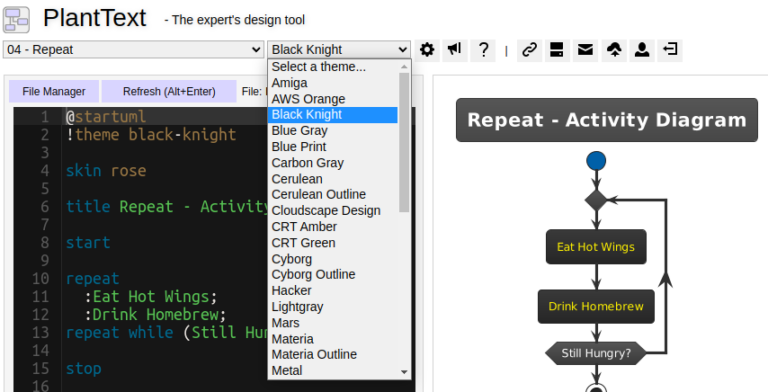Select the Materia Outline theme
768x392 pixels.
(333, 354)
